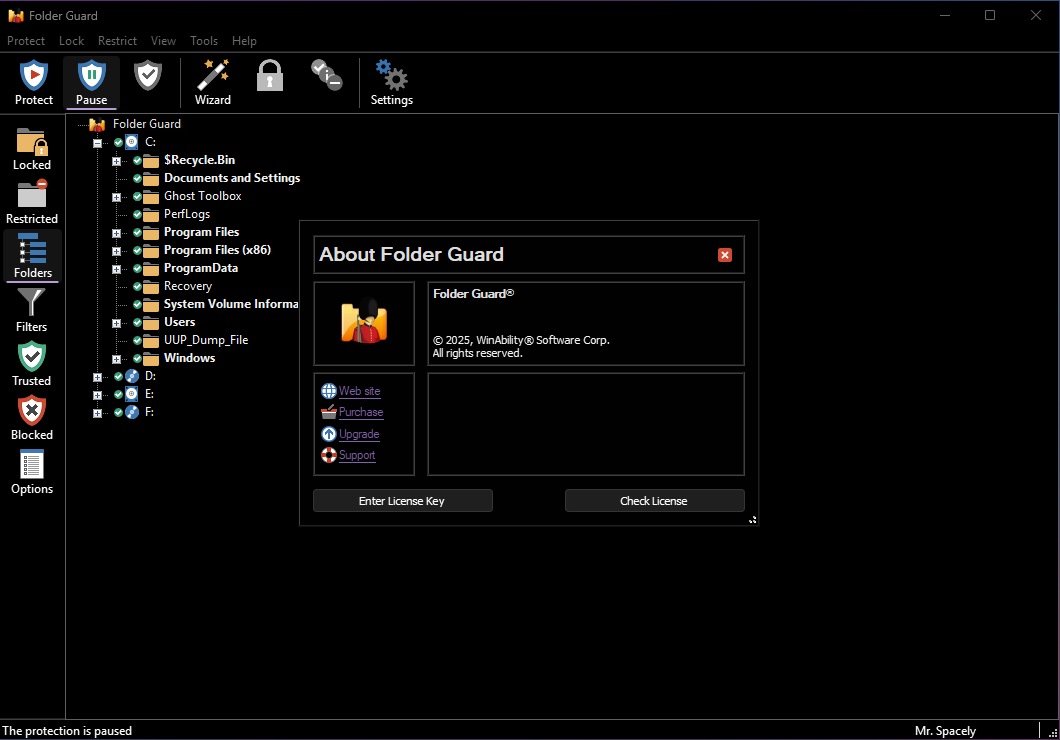
Task: Open the Tools menu
Action: [x=203, y=41]
